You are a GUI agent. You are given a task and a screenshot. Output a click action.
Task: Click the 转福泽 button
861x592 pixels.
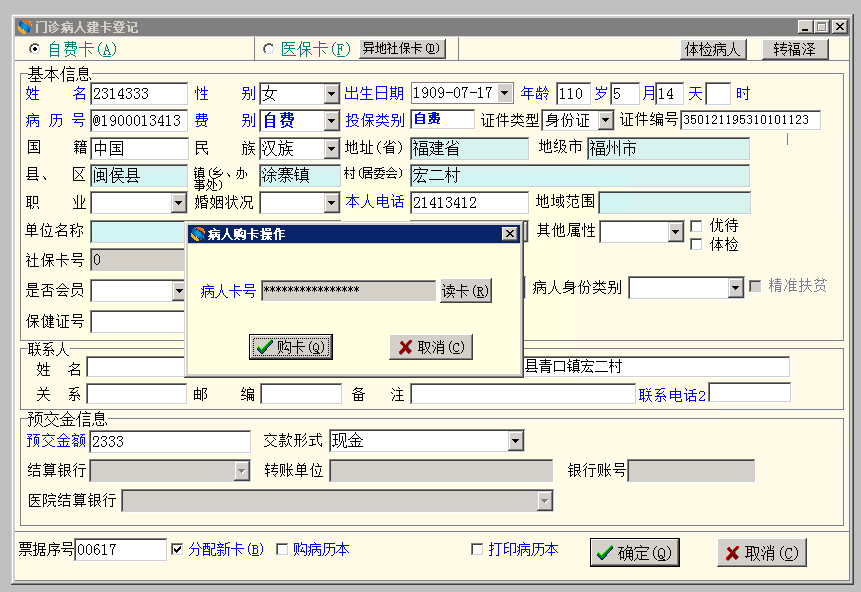pyautogui.click(x=795, y=49)
